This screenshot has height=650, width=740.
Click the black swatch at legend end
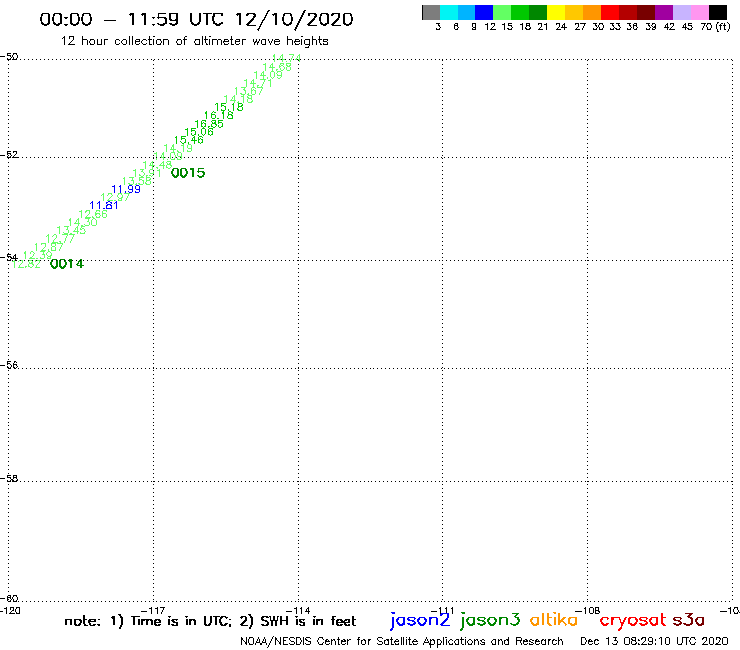[x=718, y=12]
